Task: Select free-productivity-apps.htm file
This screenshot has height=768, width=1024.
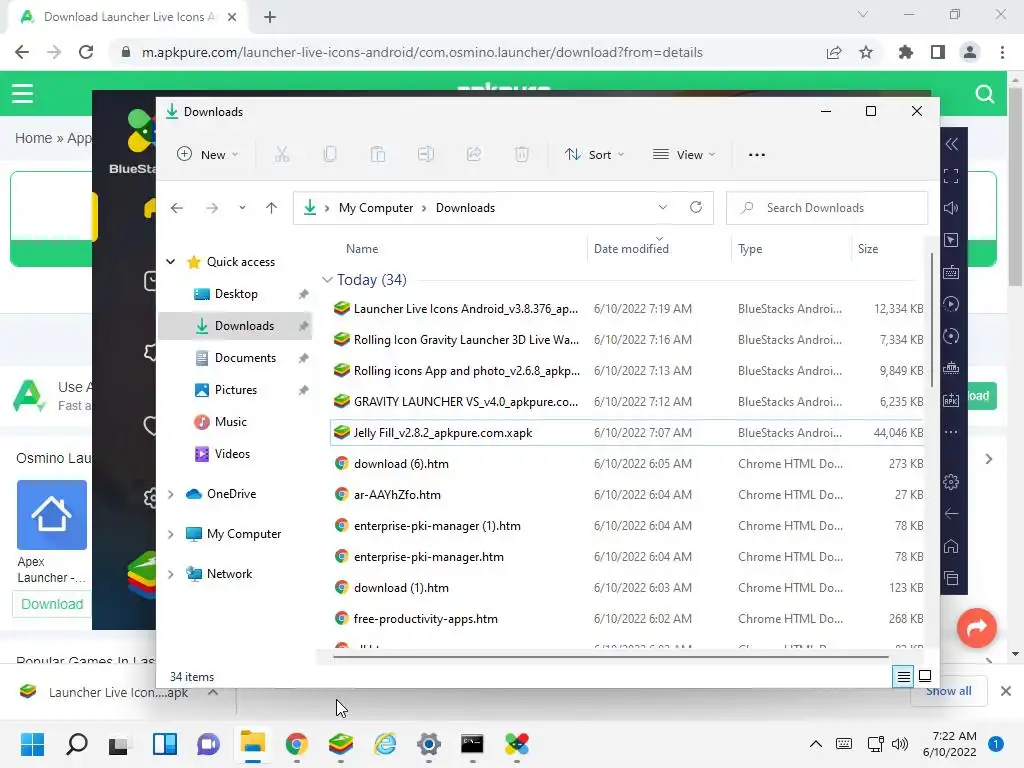Action: pos(626,619)
